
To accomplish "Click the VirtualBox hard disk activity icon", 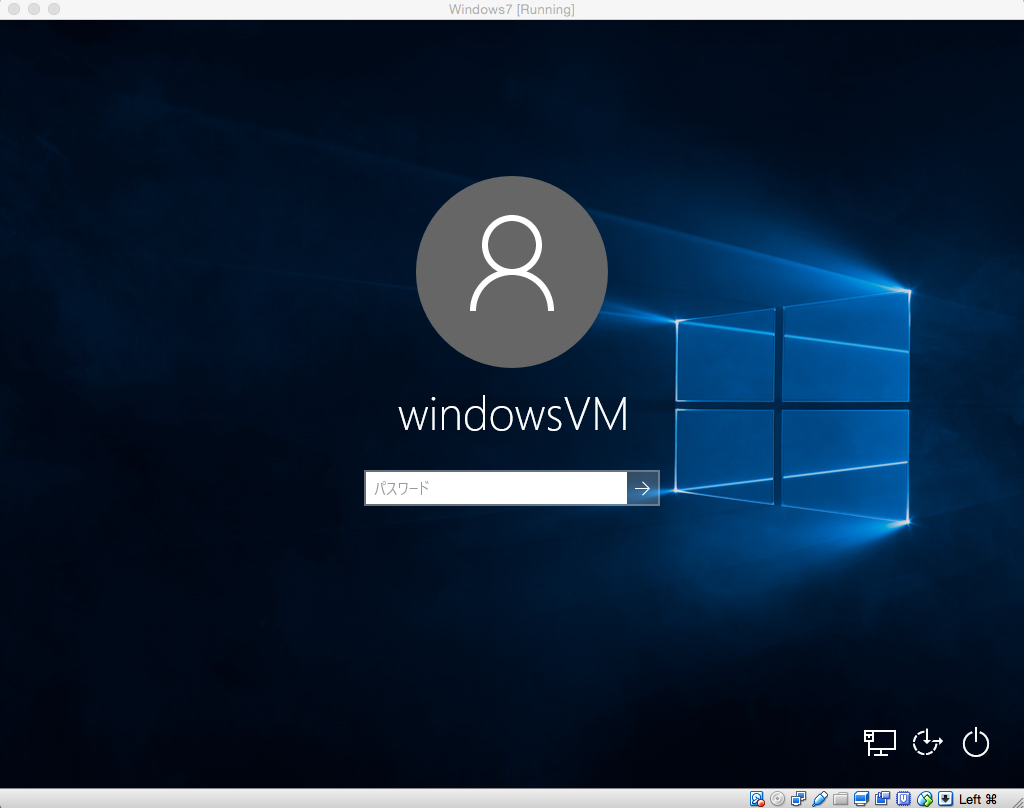I will tap(757, 799).
